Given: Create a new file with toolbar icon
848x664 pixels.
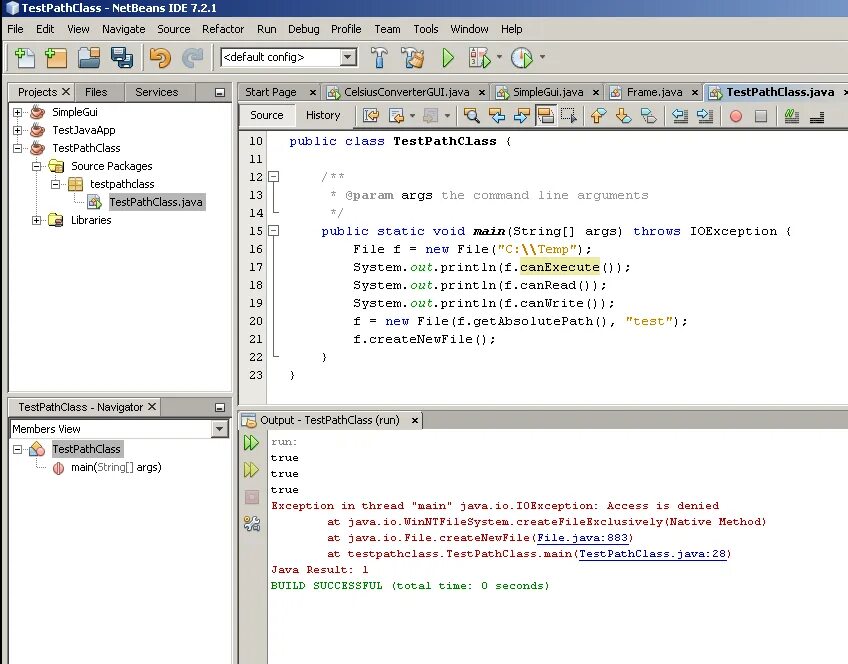Looking at the screenshot, I should [x=24, y=57].
